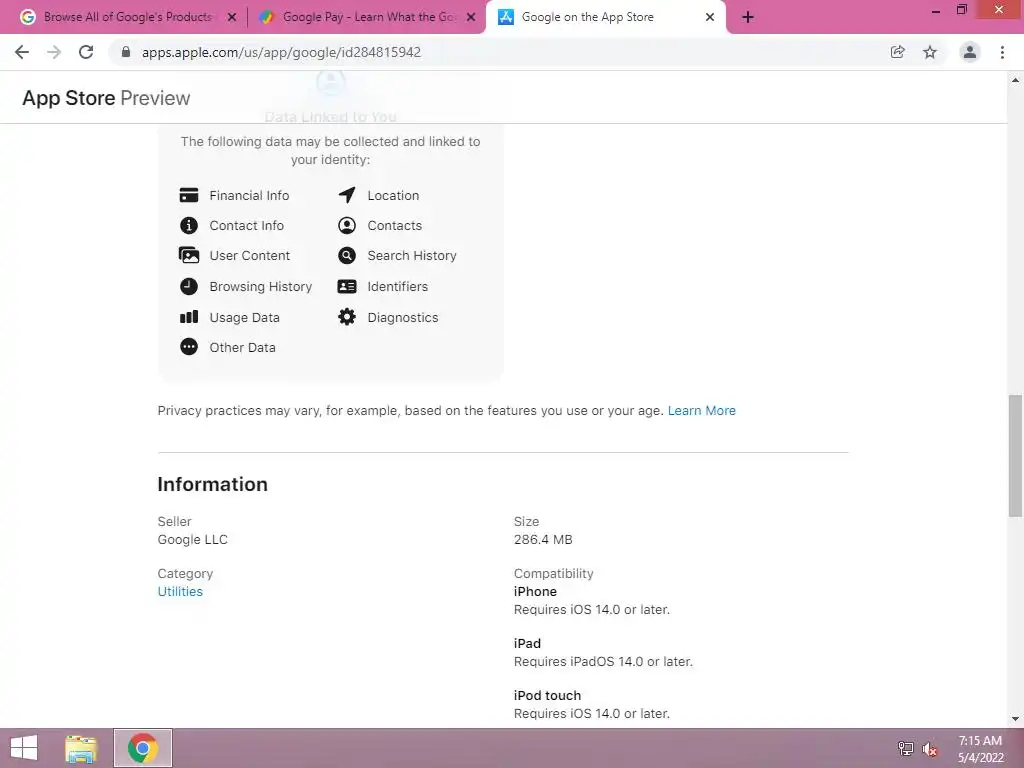The image size is (1024, 768).
Task: Click the network tray icon
Action: 906,749
